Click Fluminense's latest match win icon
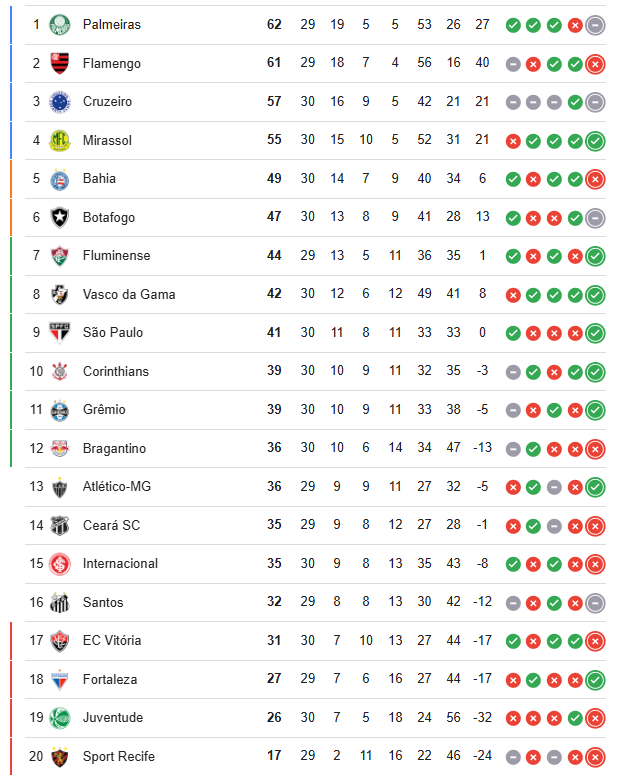623x781 pixels. [595, 256]
